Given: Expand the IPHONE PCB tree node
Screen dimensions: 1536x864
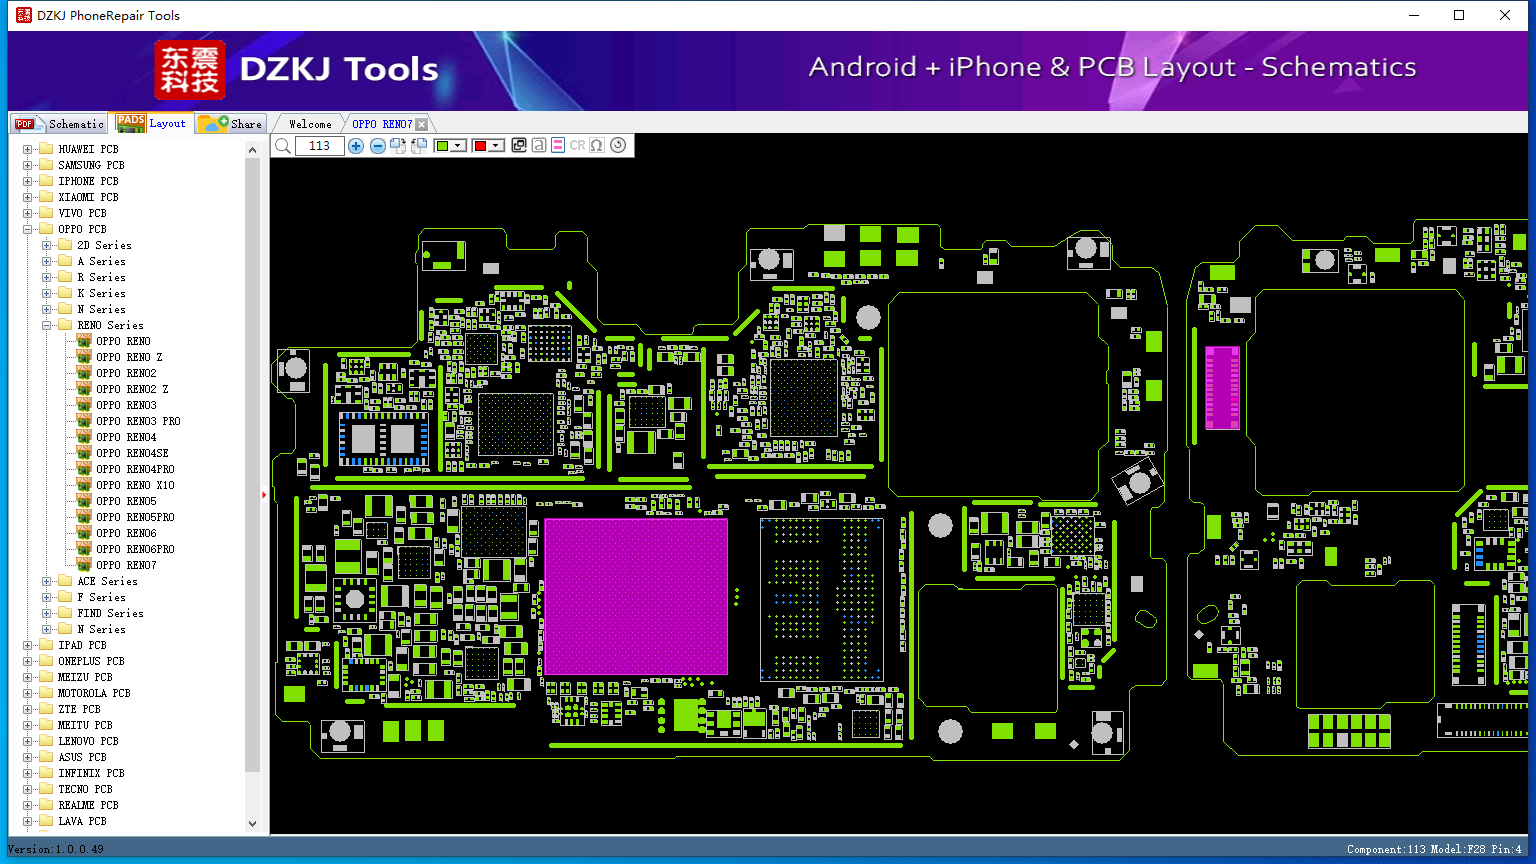Looking at the screenshot, I should (28, 181).
